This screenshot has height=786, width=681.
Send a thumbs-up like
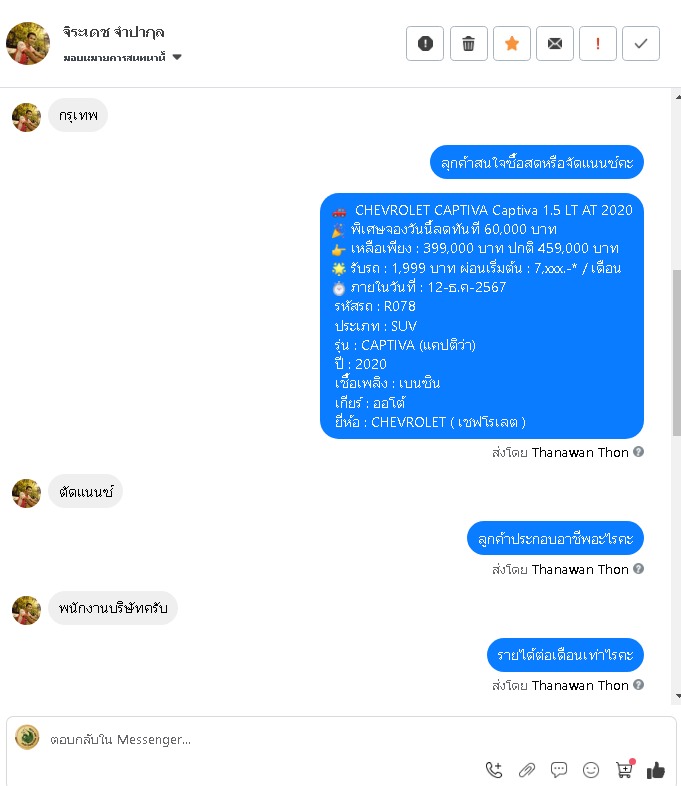(x=655, y=769)
